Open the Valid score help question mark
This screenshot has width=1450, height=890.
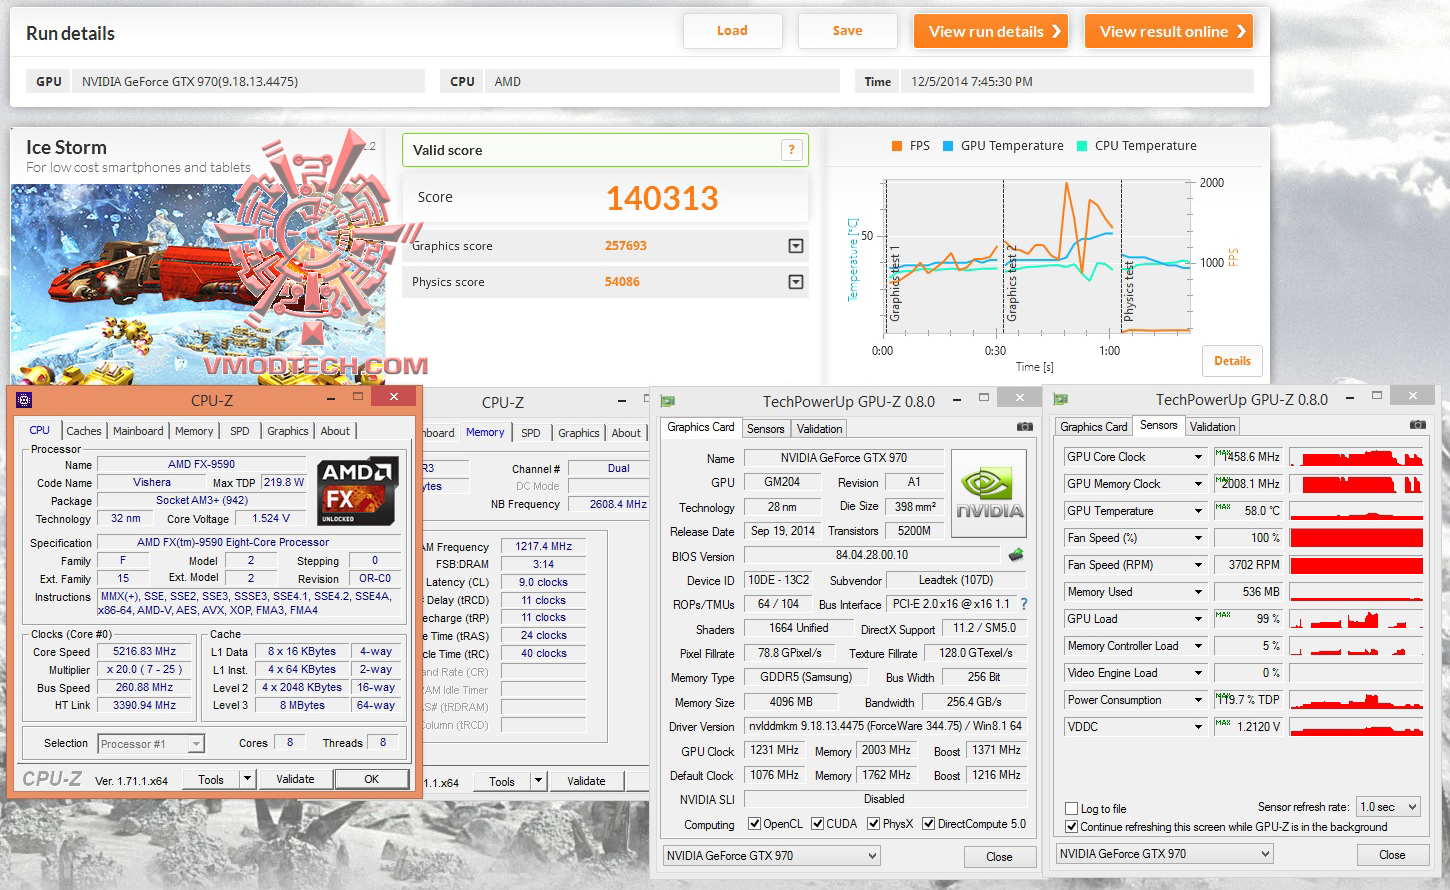tap(791, 150)
